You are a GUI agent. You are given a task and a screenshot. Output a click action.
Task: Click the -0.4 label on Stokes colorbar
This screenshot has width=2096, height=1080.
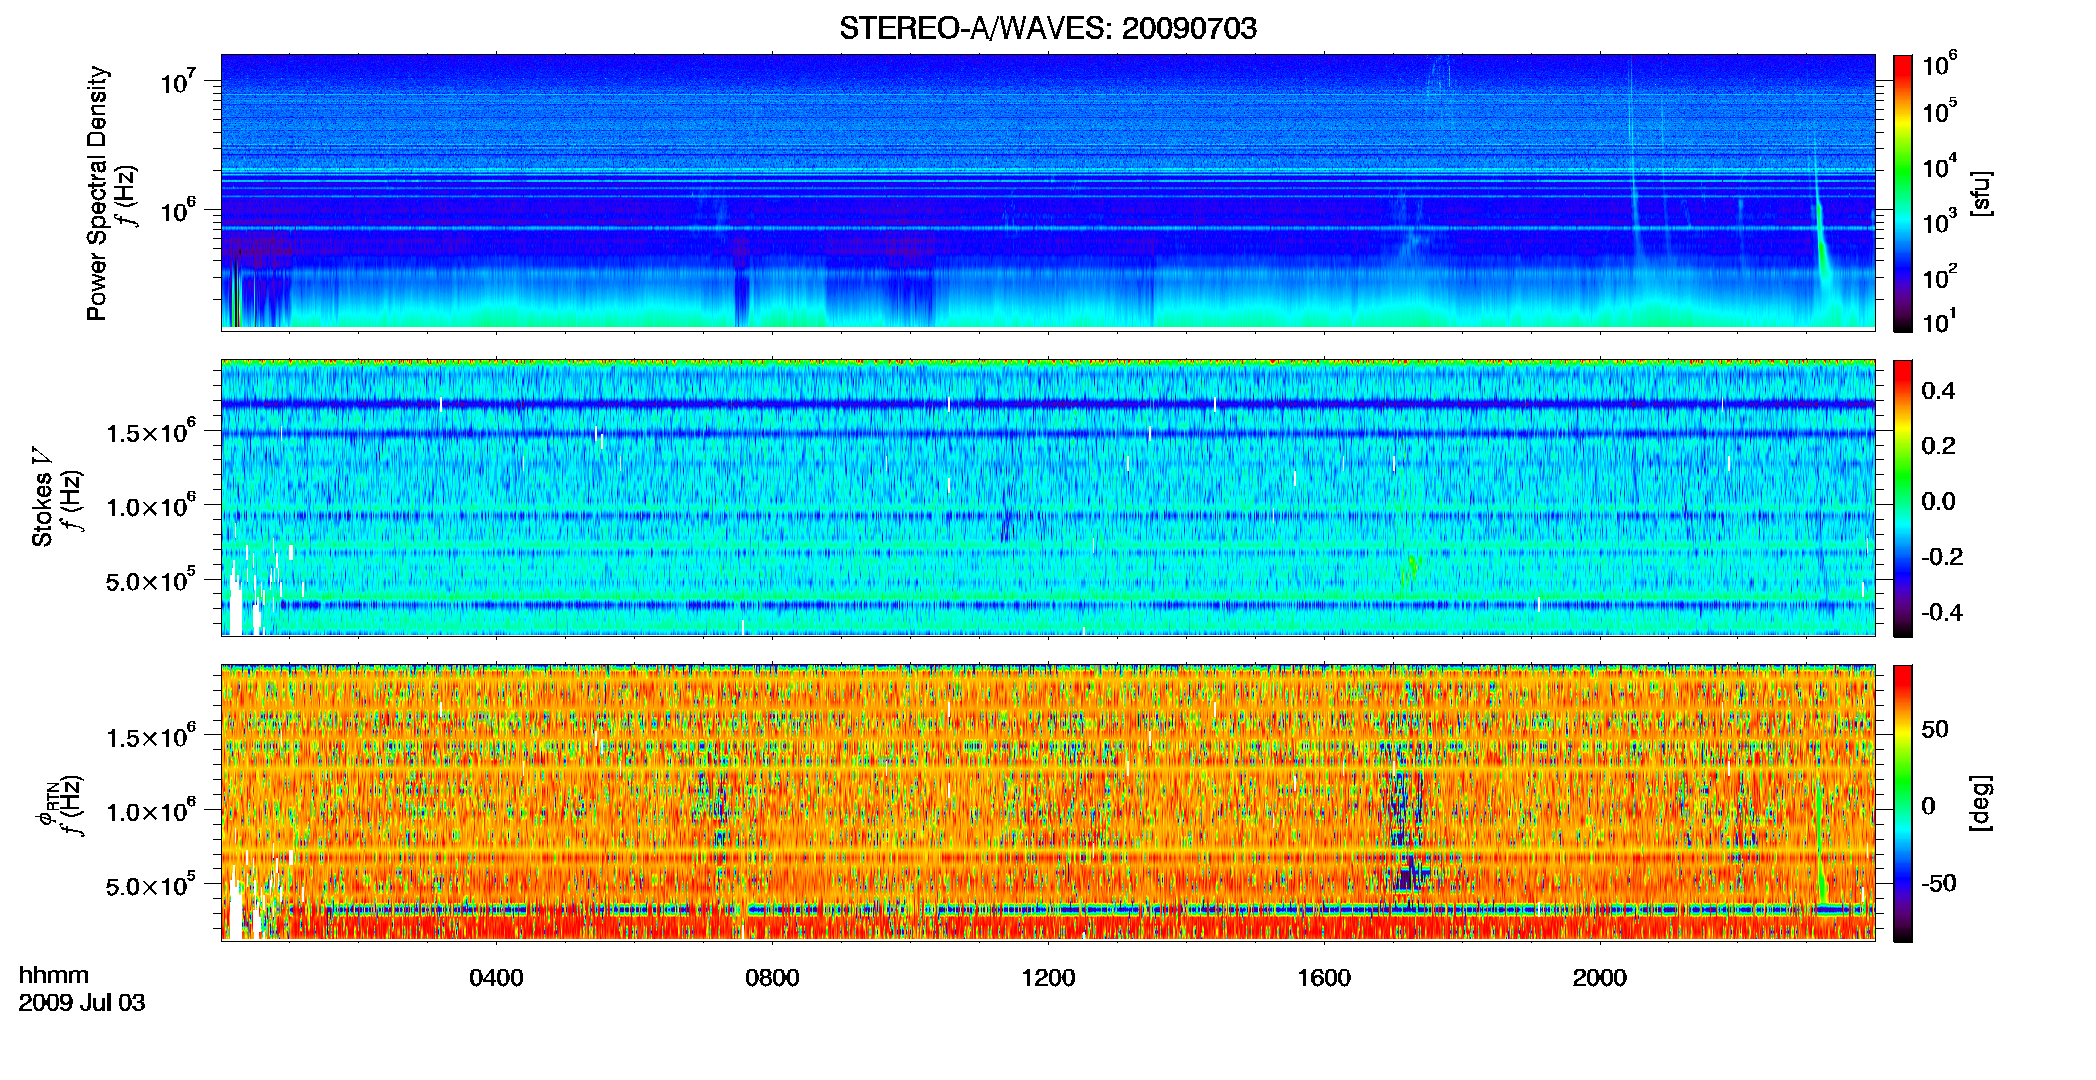tap(1942, 612)
